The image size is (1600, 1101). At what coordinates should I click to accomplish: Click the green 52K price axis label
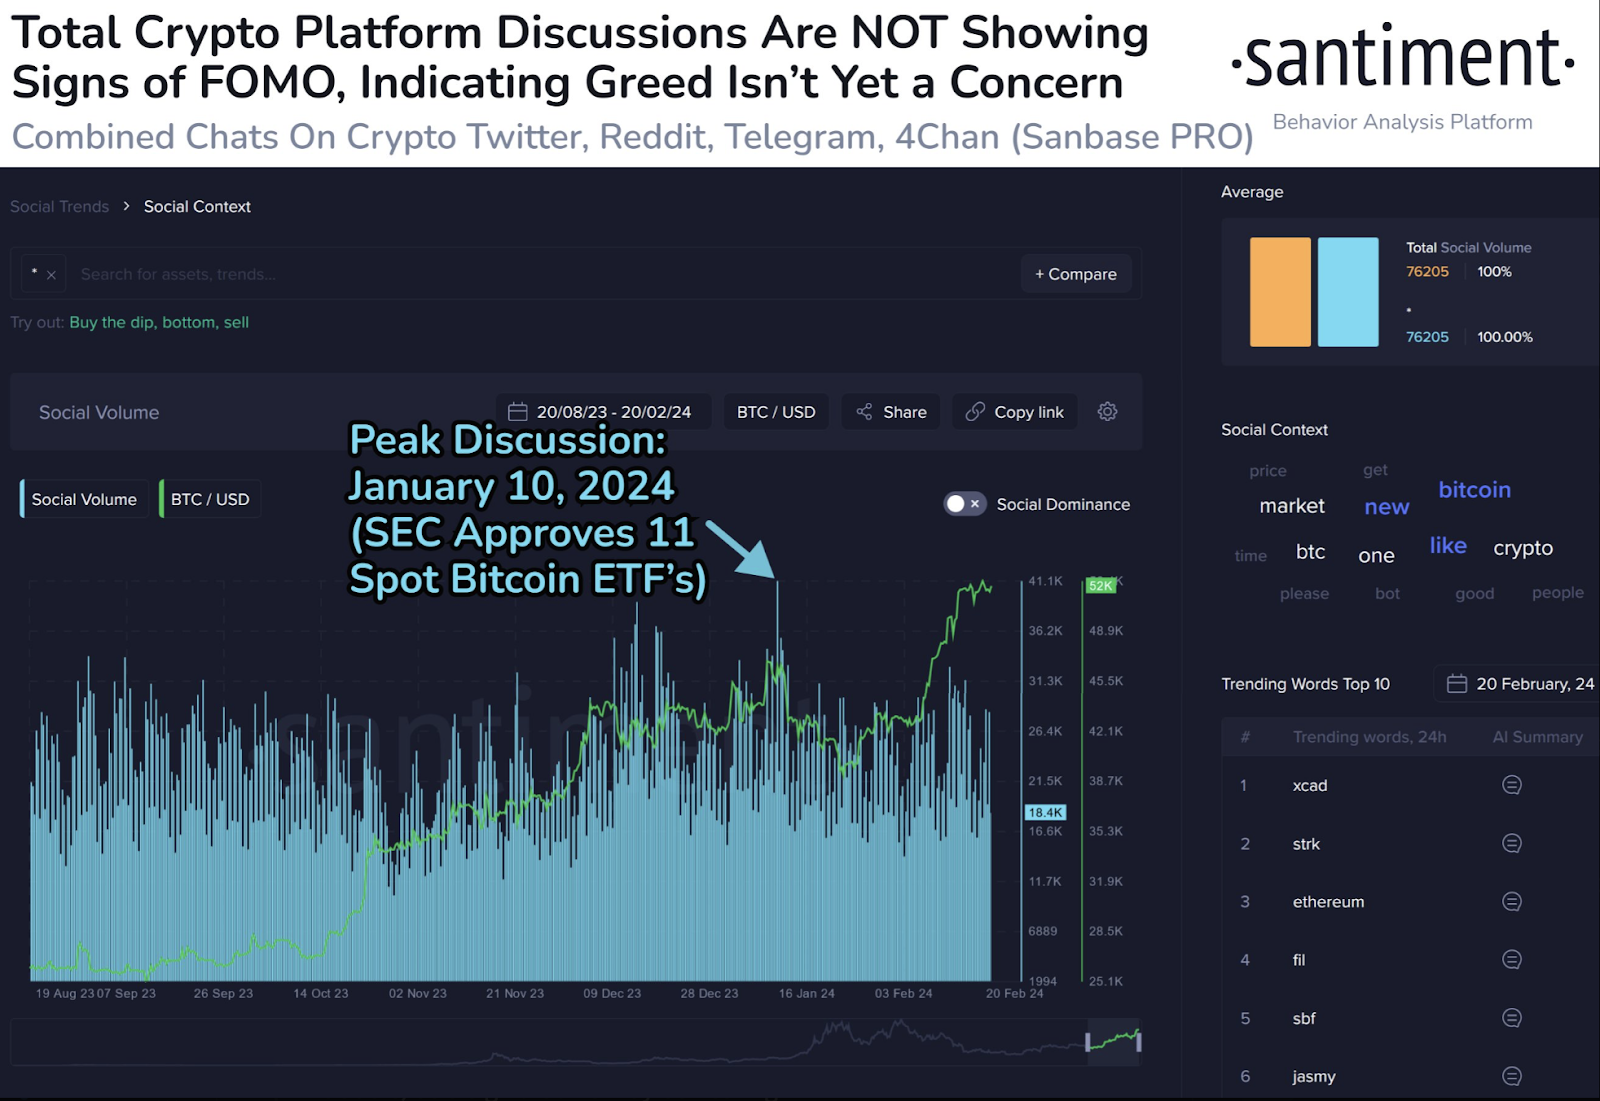point(1100,586)
